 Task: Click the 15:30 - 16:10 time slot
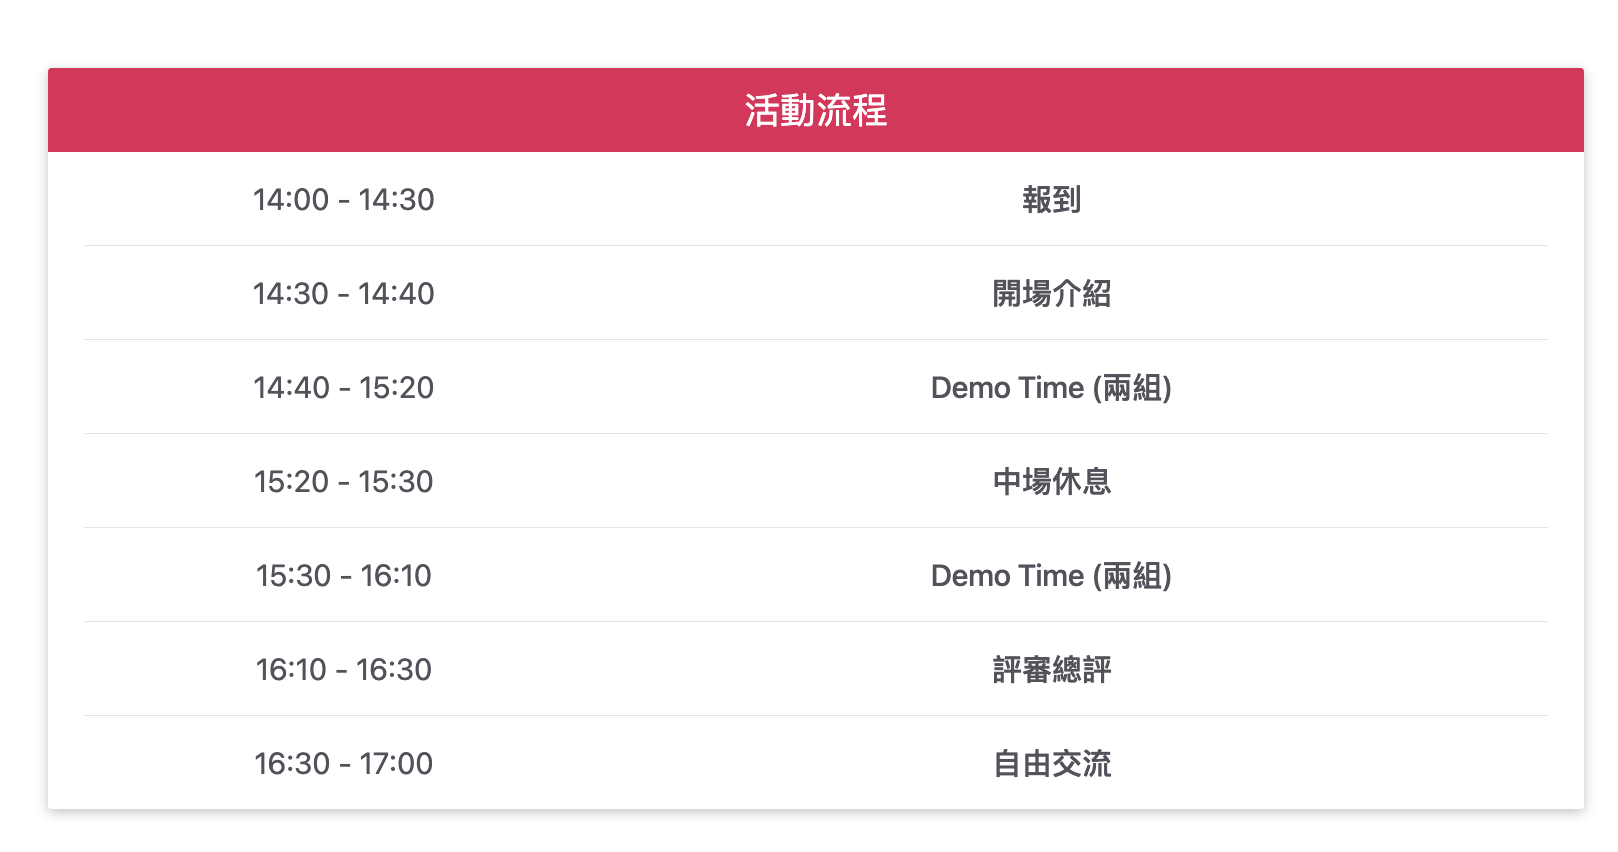click(343, 576)
